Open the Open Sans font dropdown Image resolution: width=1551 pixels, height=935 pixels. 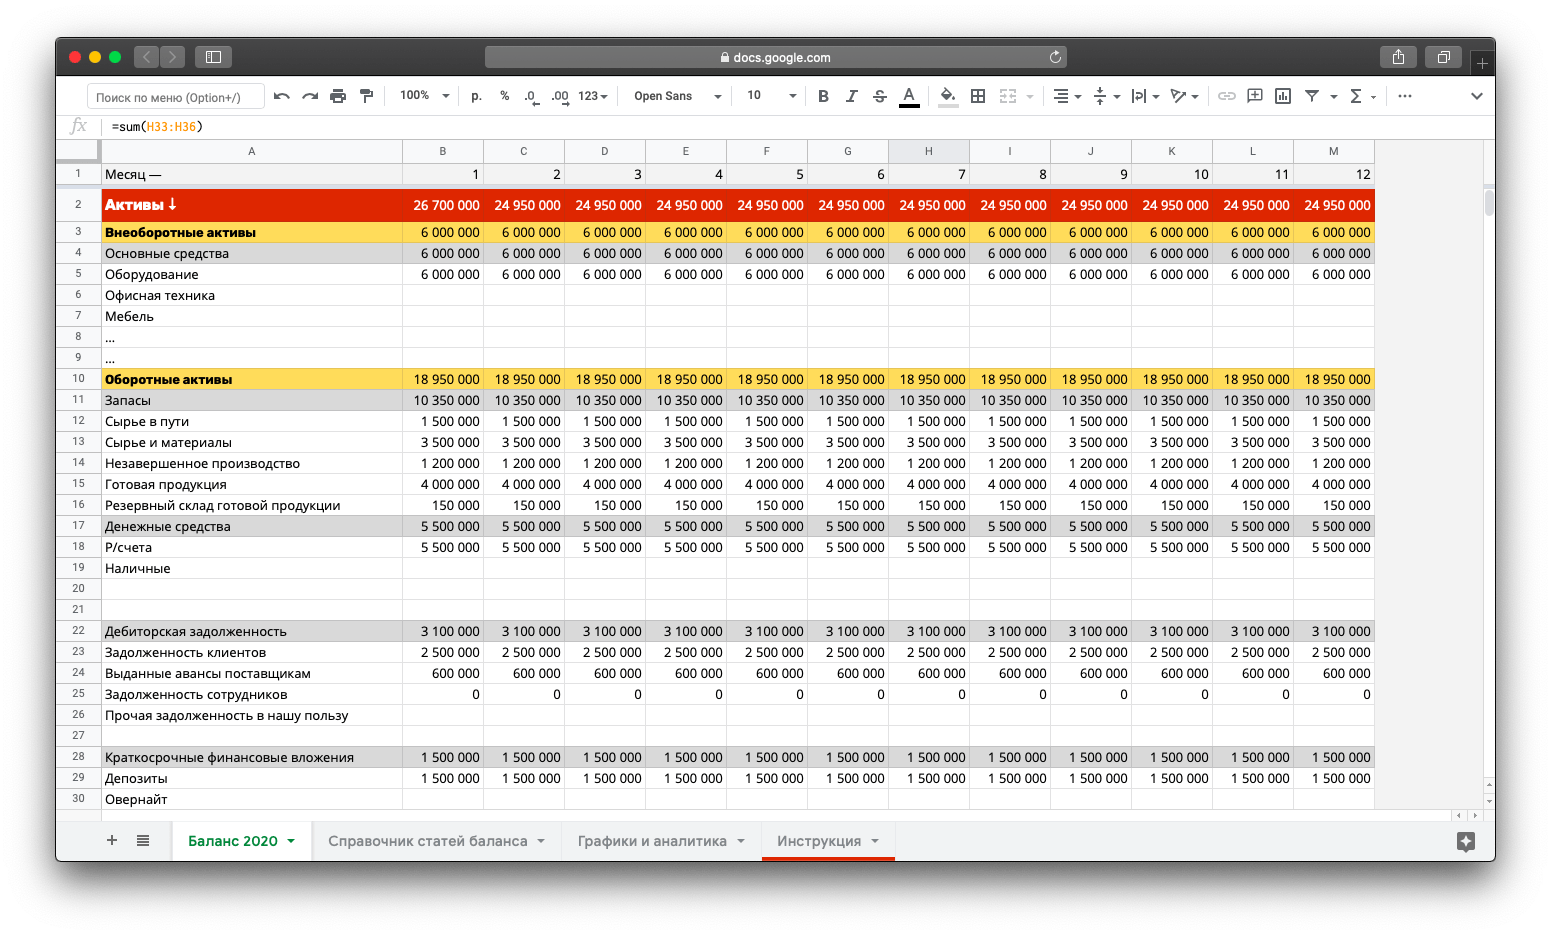click(677, 96)
